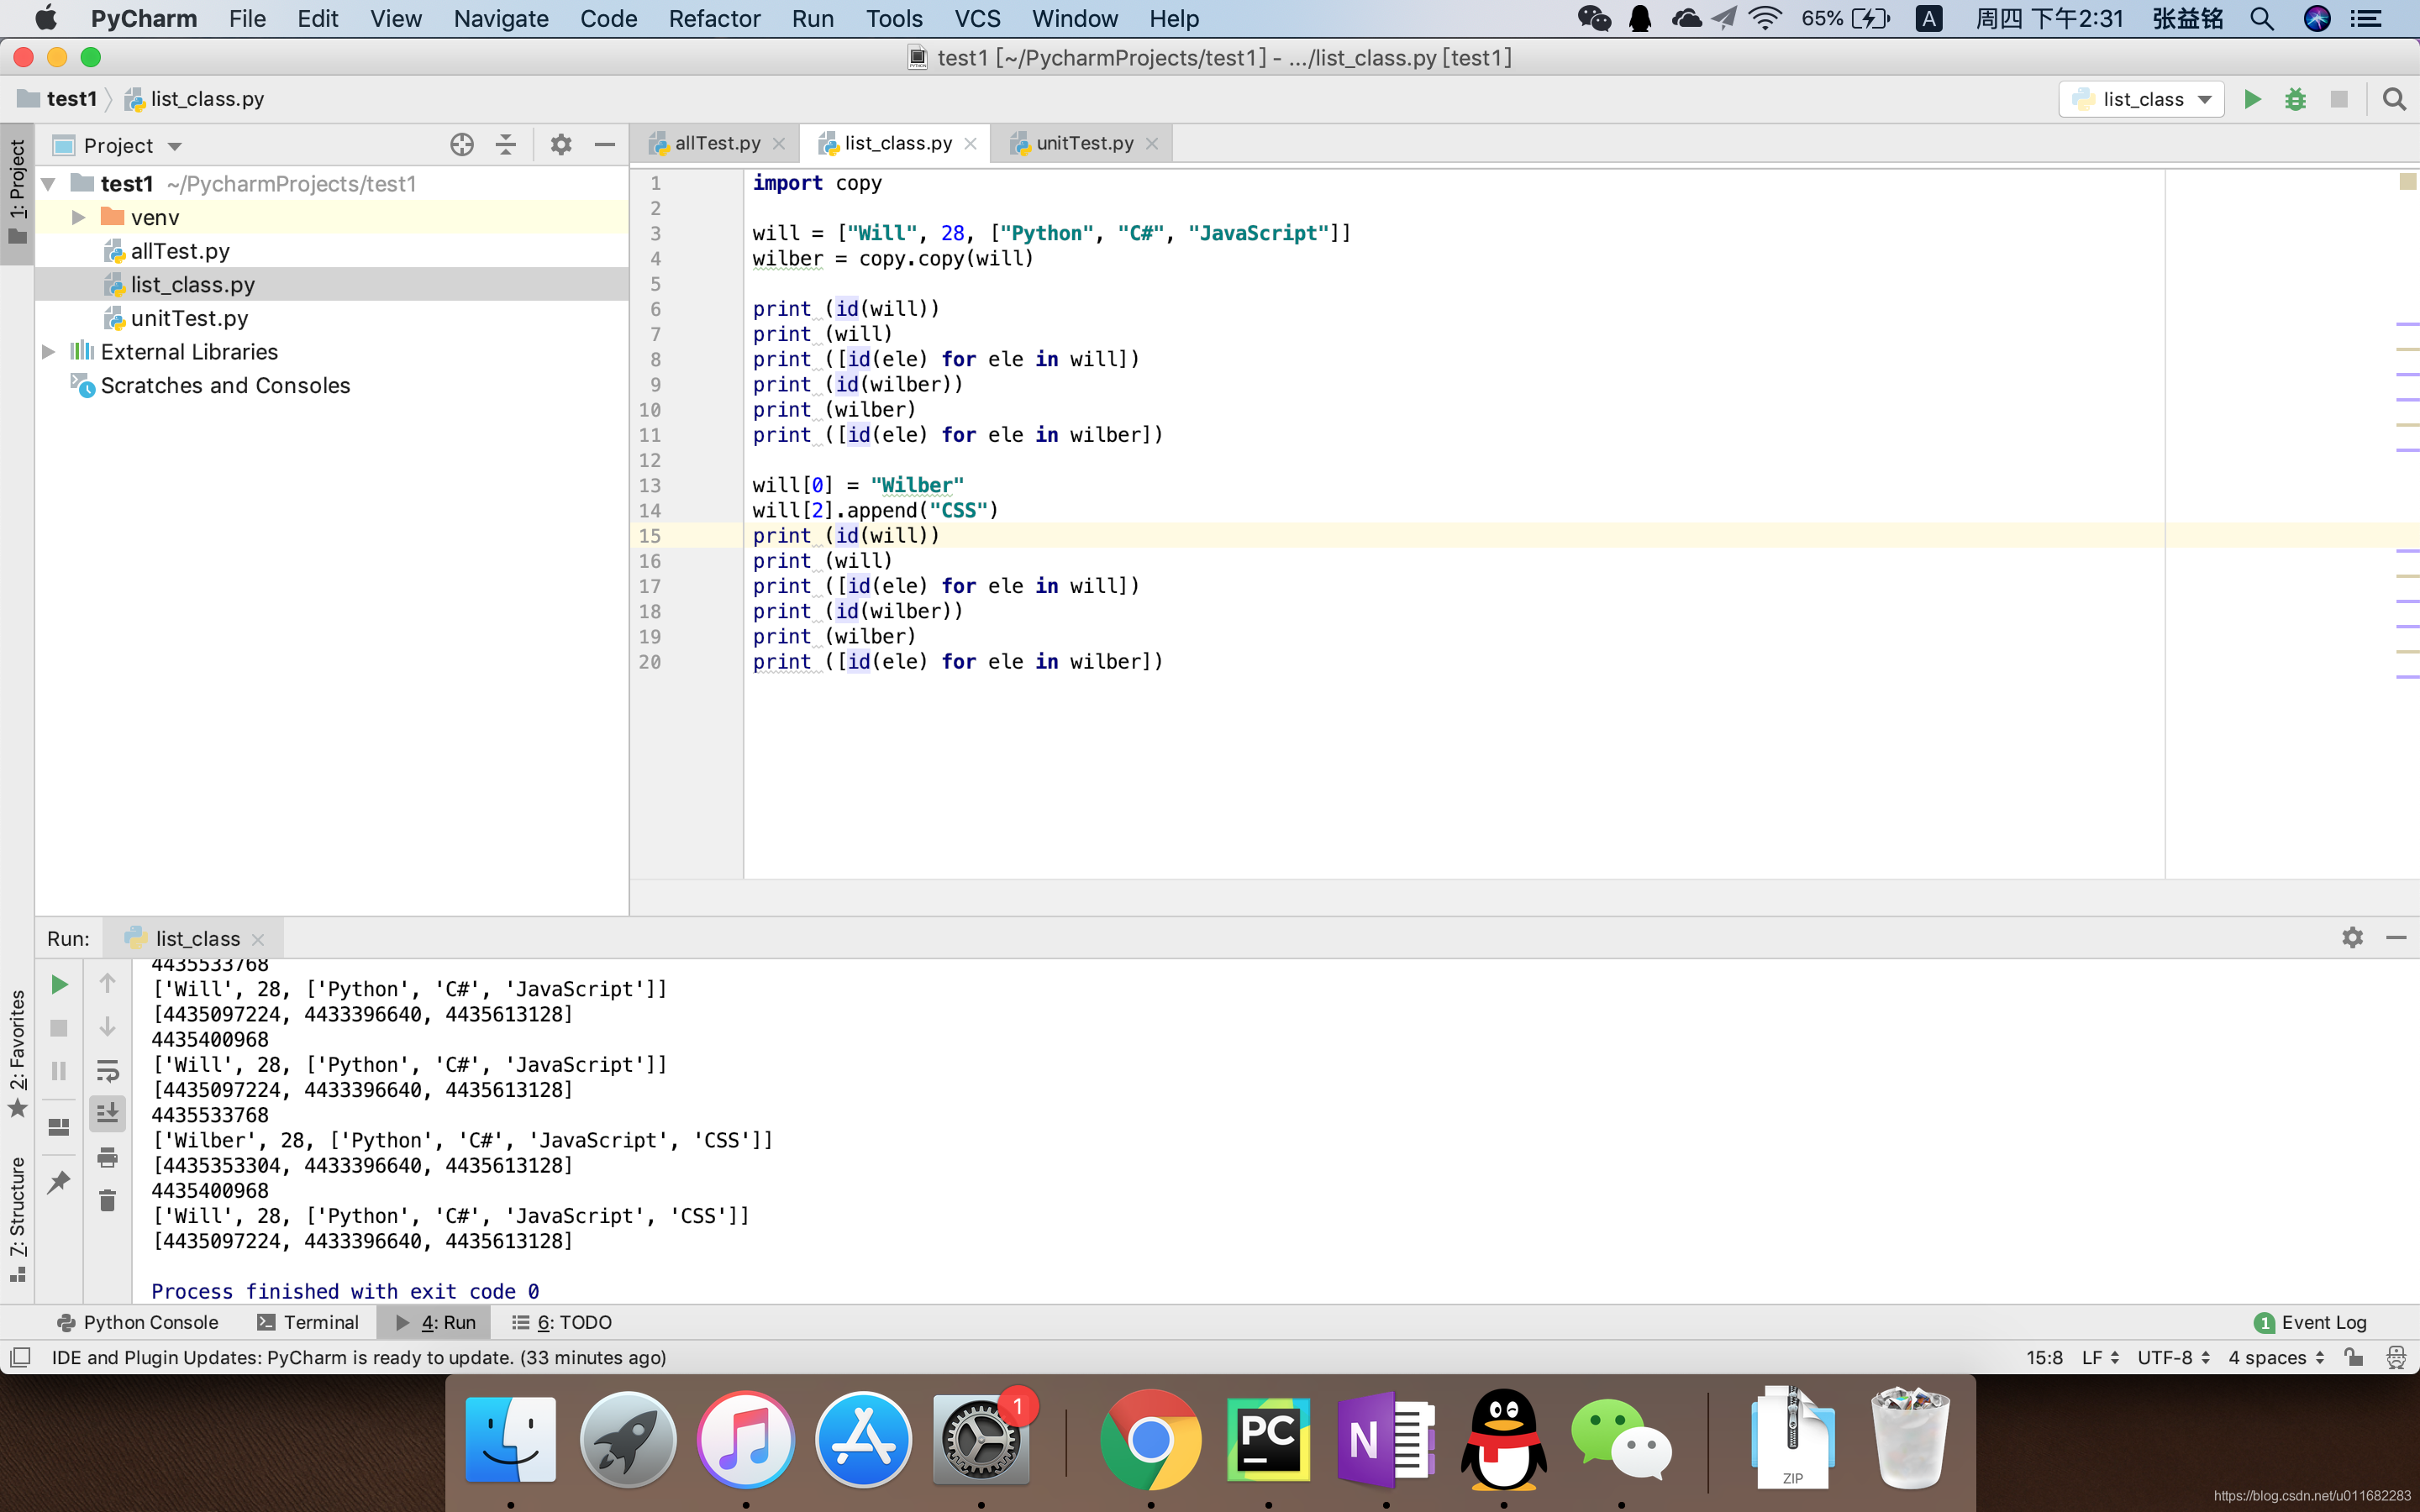Open the Event Log

(2311, 1322)
